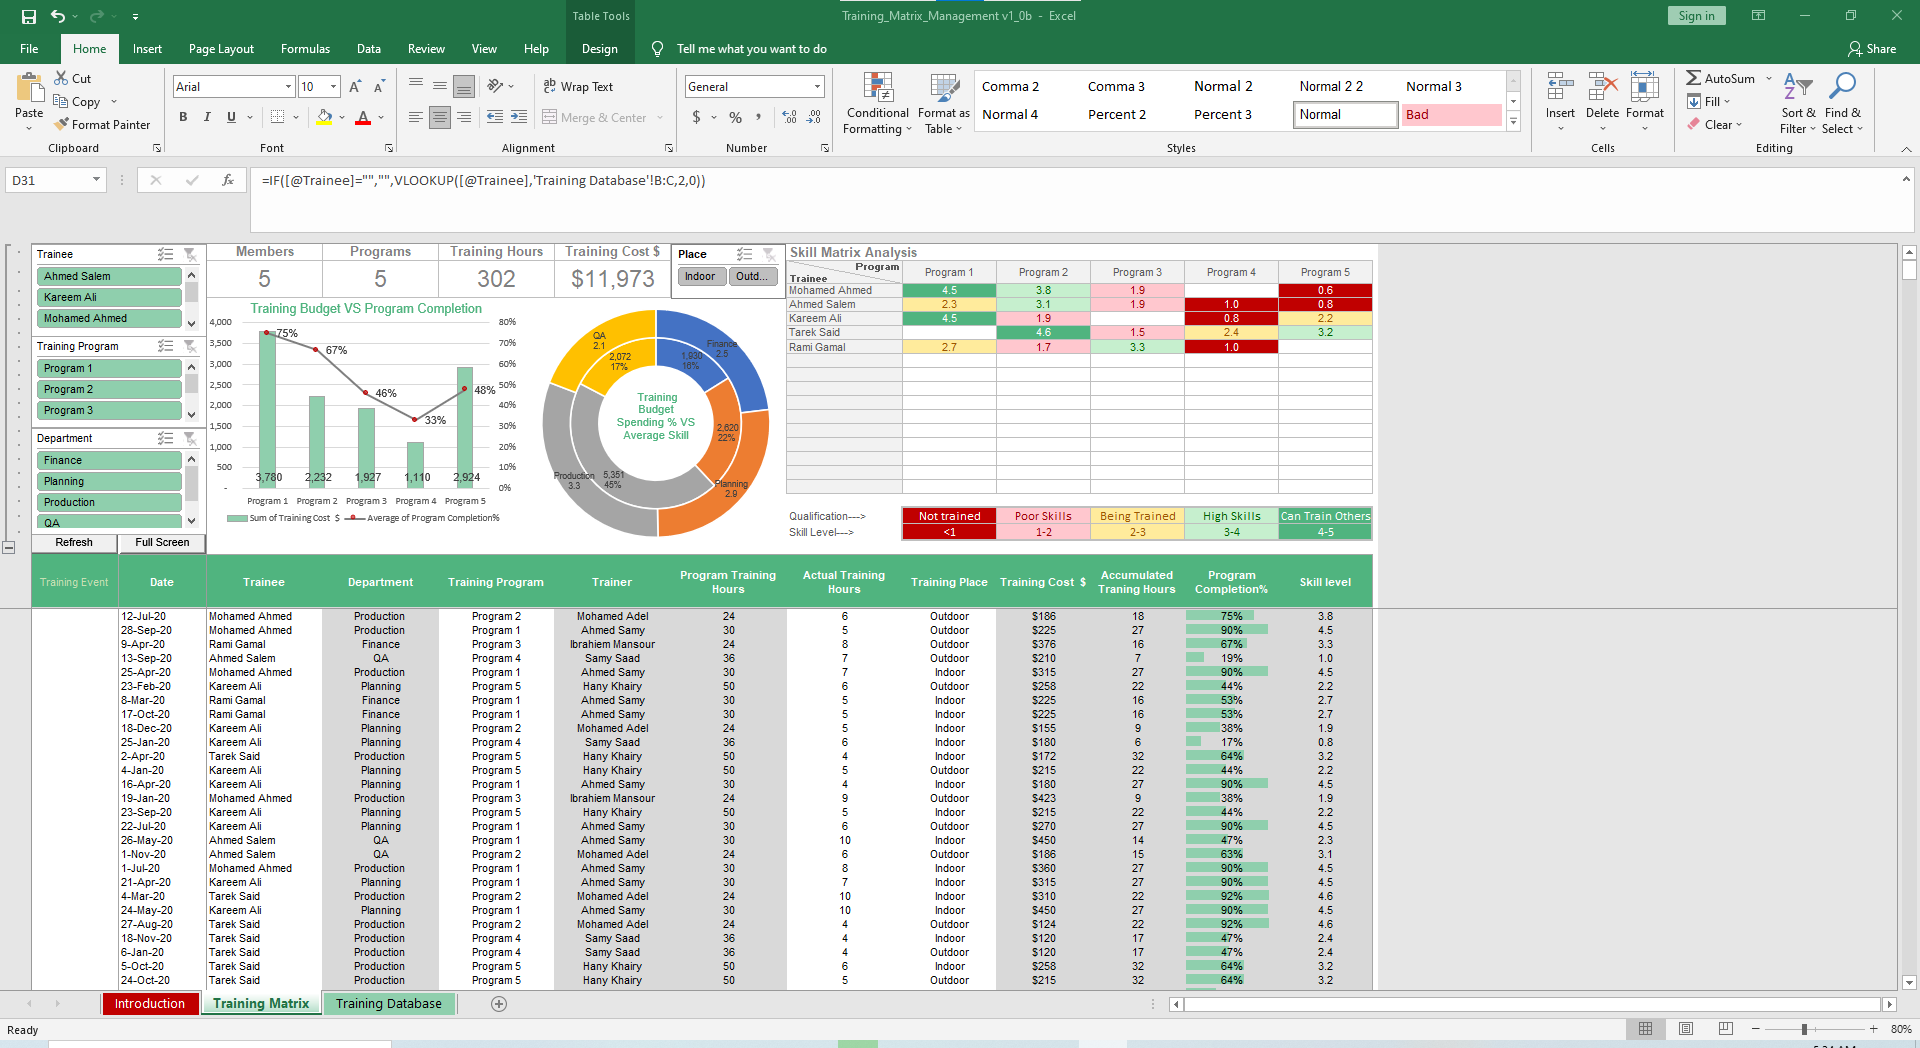Click Insert Function fx icon
The height and width of the screenshot is (1048, 1920).
tap(228, 180)
